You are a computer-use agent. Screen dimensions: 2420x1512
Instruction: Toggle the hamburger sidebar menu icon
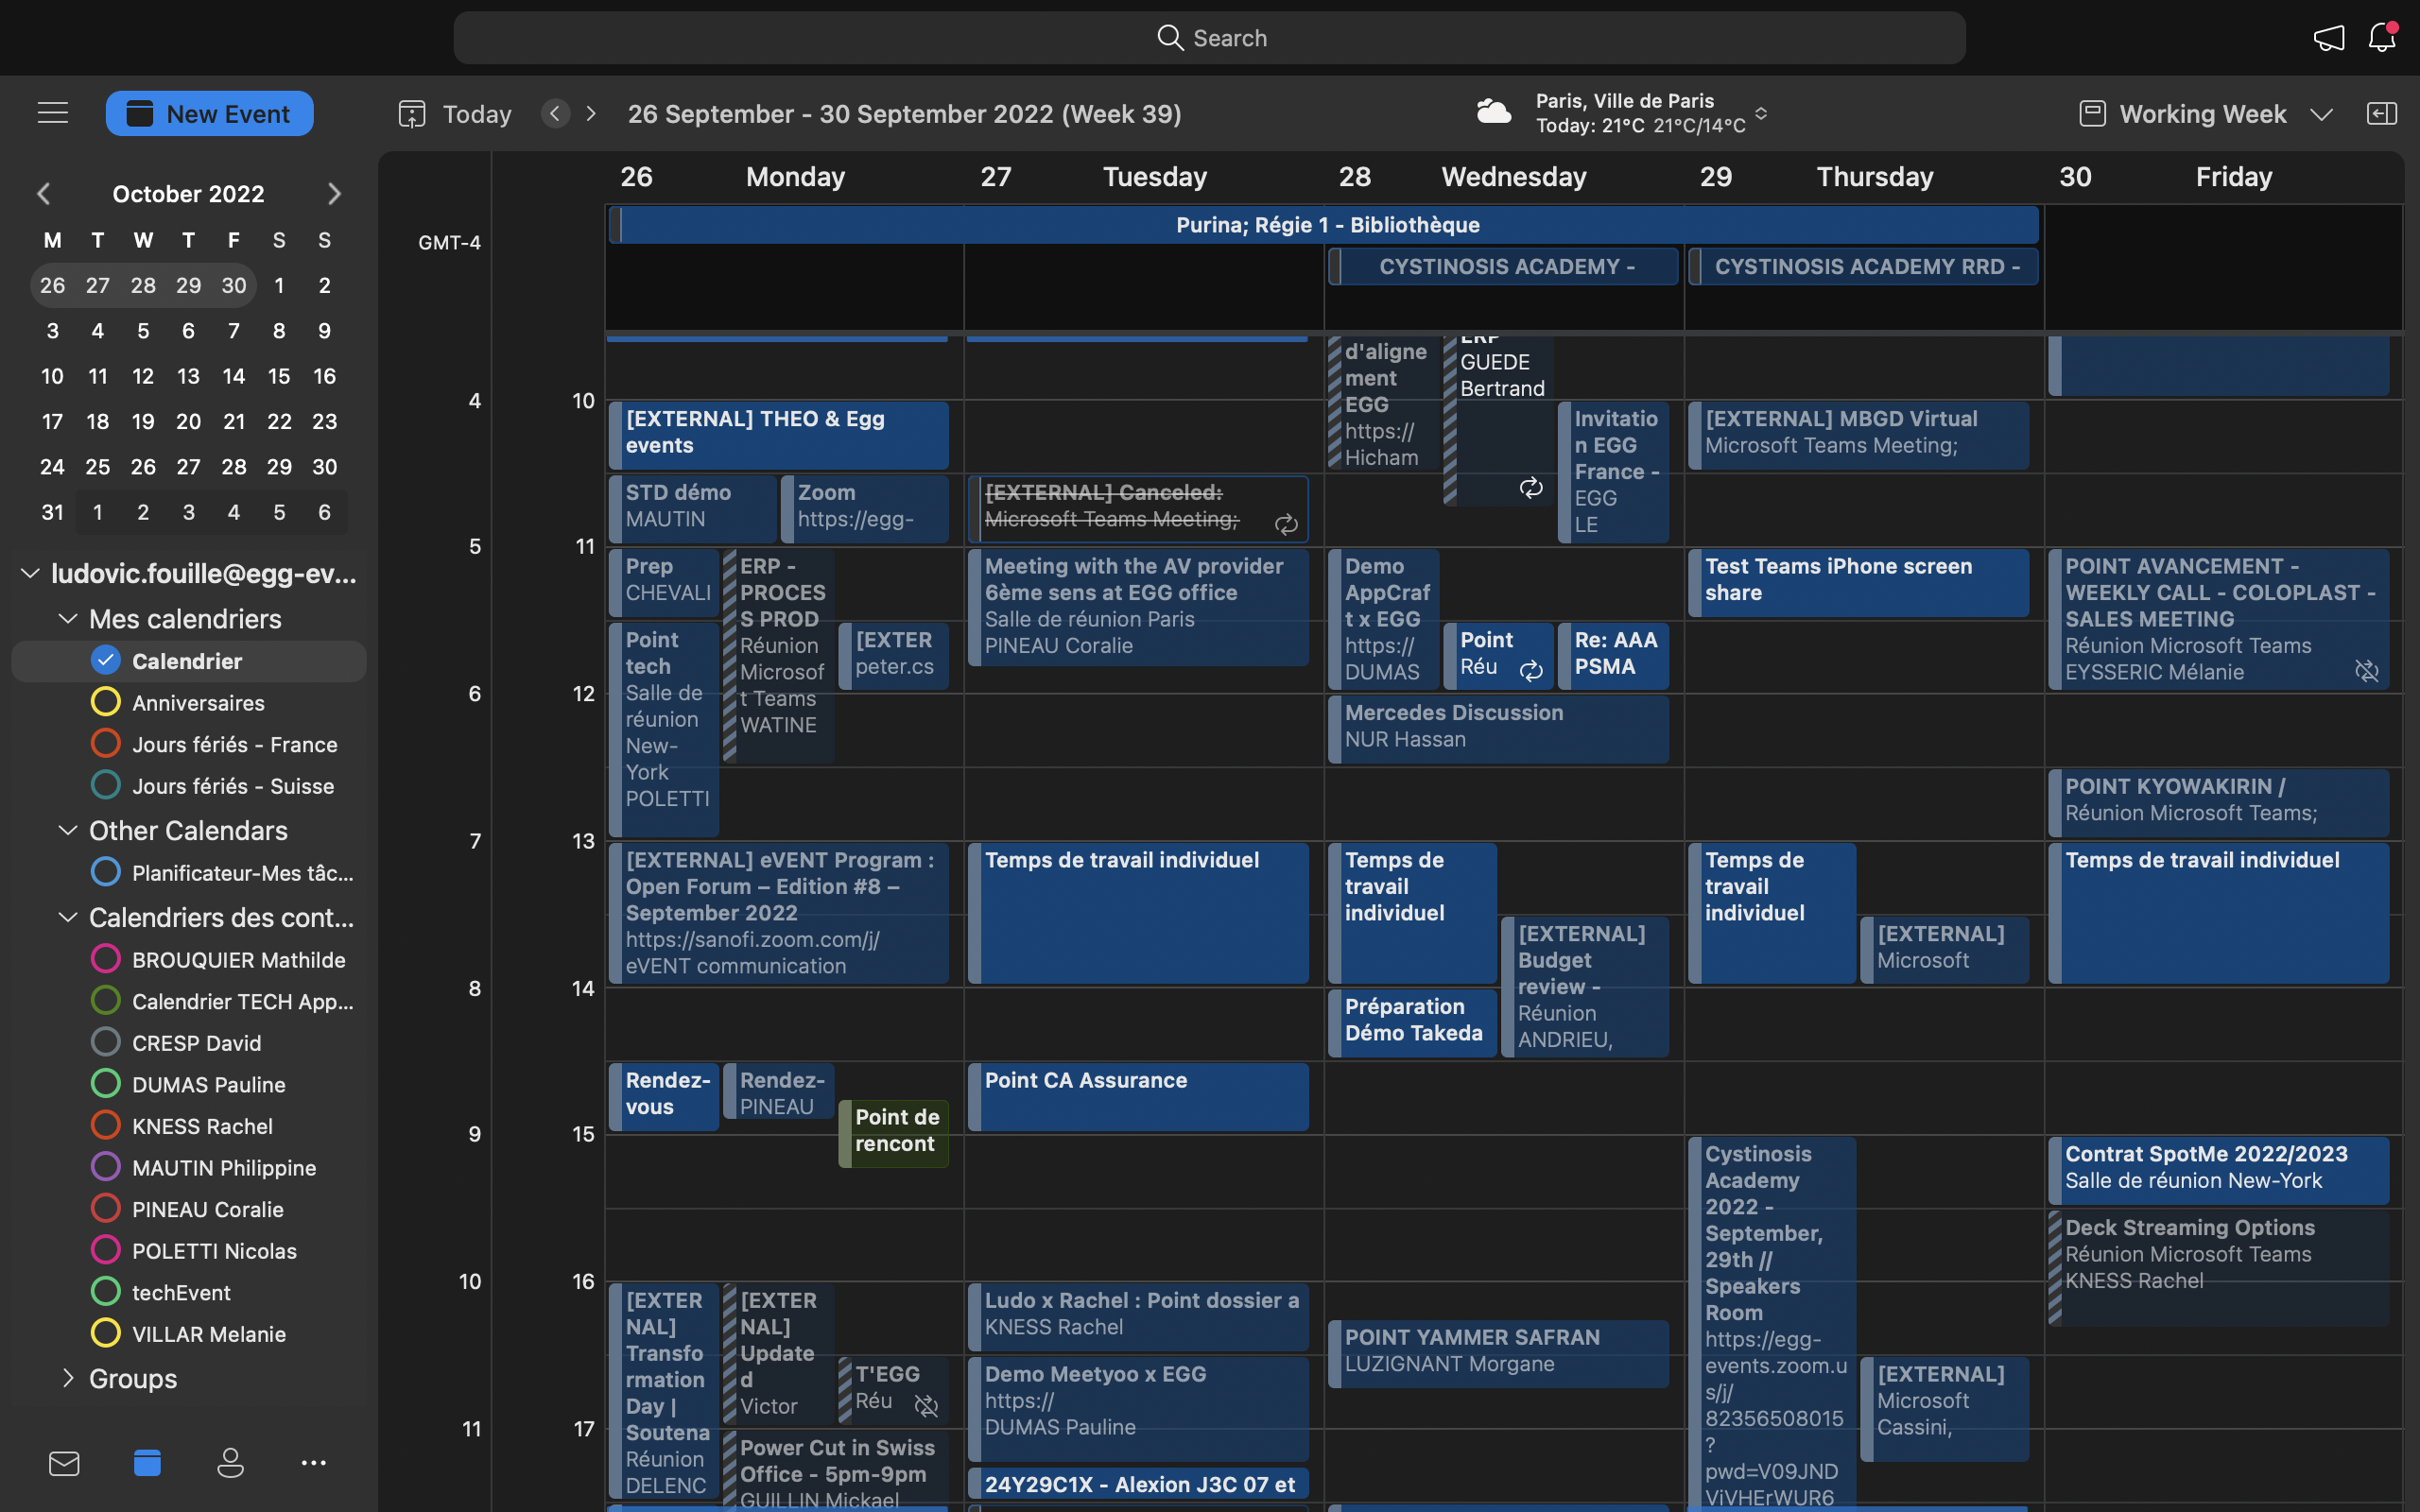tap(53, 113)
